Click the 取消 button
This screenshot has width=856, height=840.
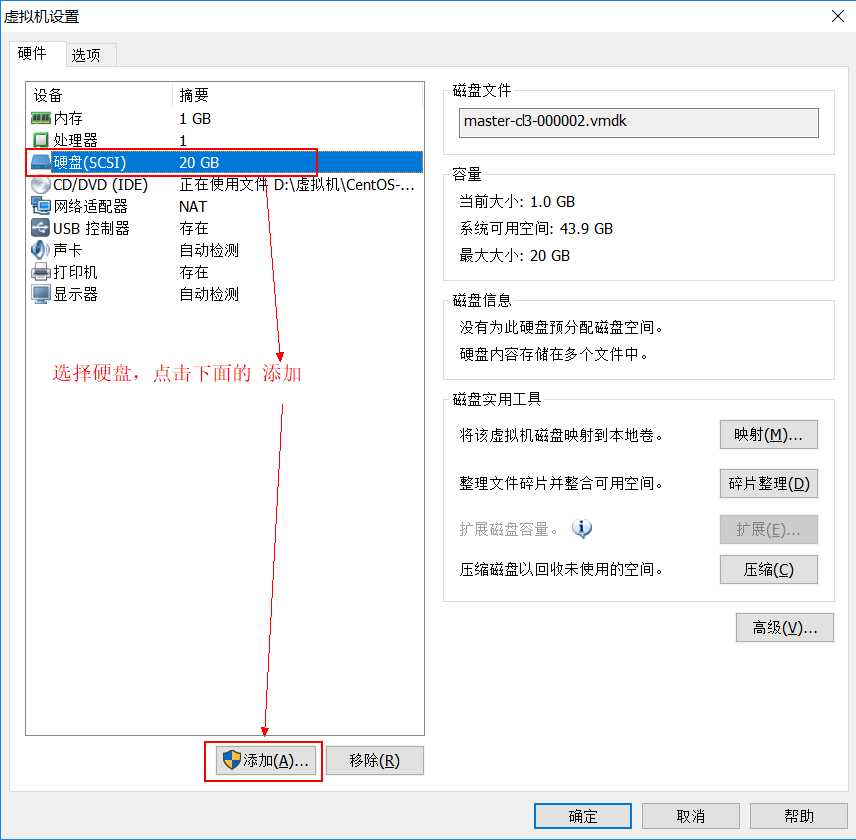point(691,816)
